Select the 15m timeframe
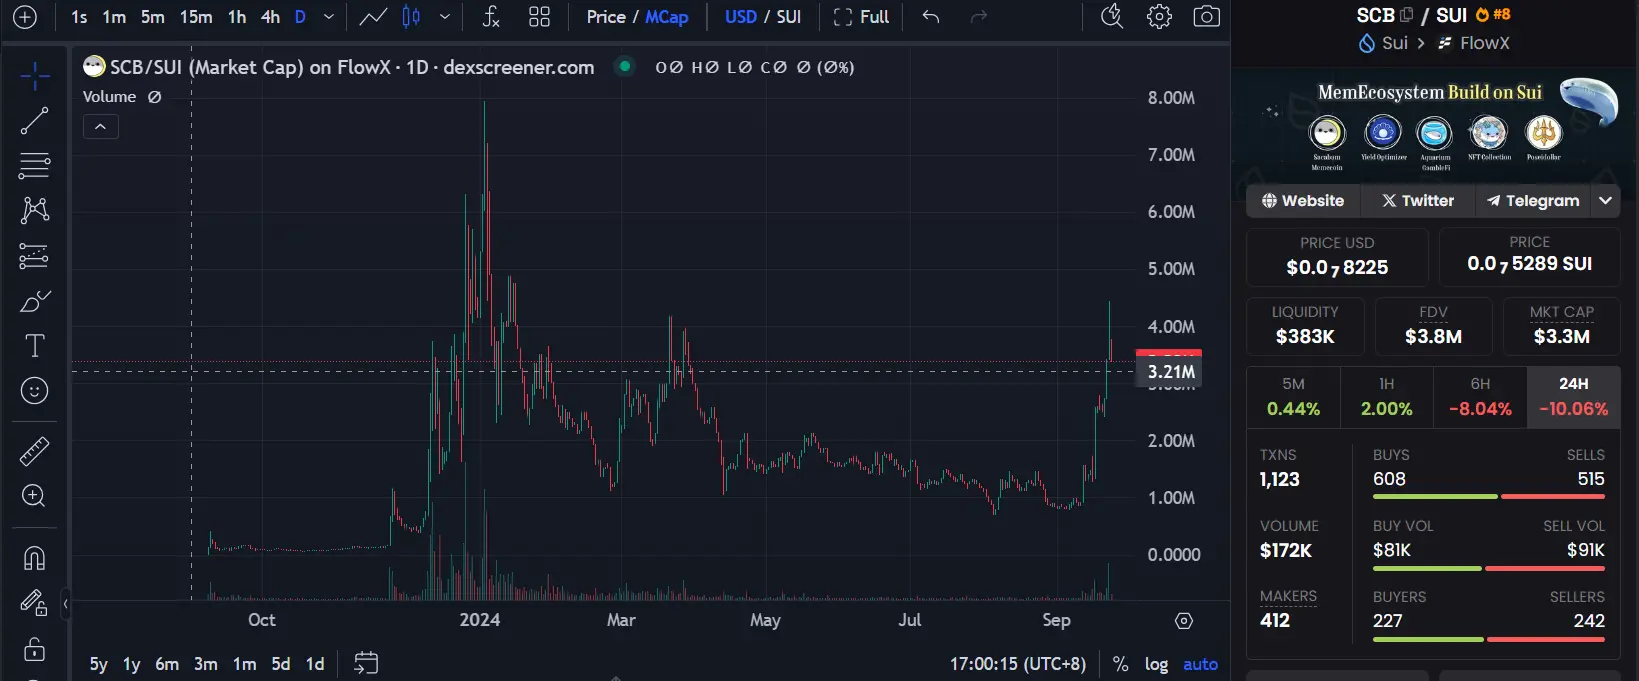The image size is (1639, 681). point(196,17)
